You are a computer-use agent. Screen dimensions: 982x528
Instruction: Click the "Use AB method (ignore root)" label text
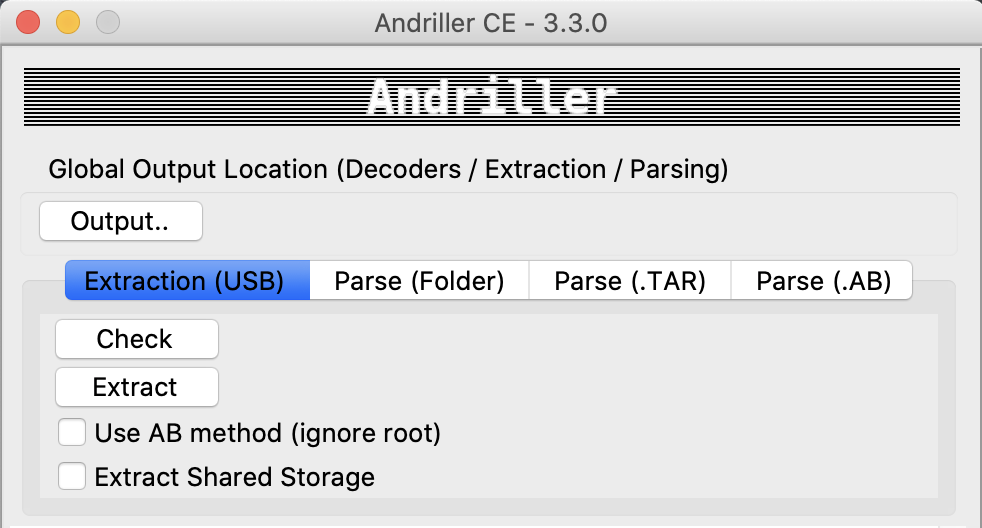coord(267,433)
